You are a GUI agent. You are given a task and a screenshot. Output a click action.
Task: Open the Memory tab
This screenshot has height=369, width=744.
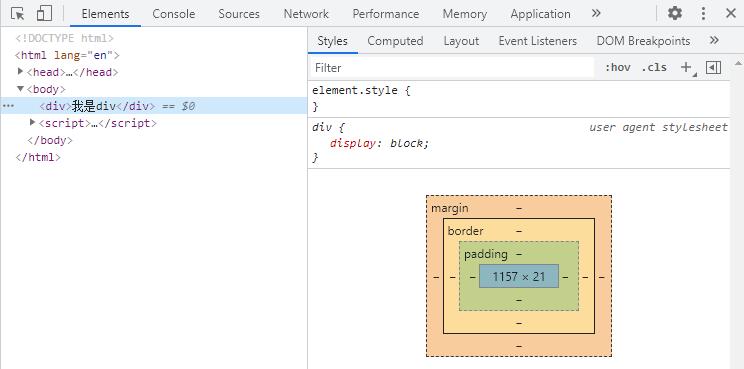point(465,14)
